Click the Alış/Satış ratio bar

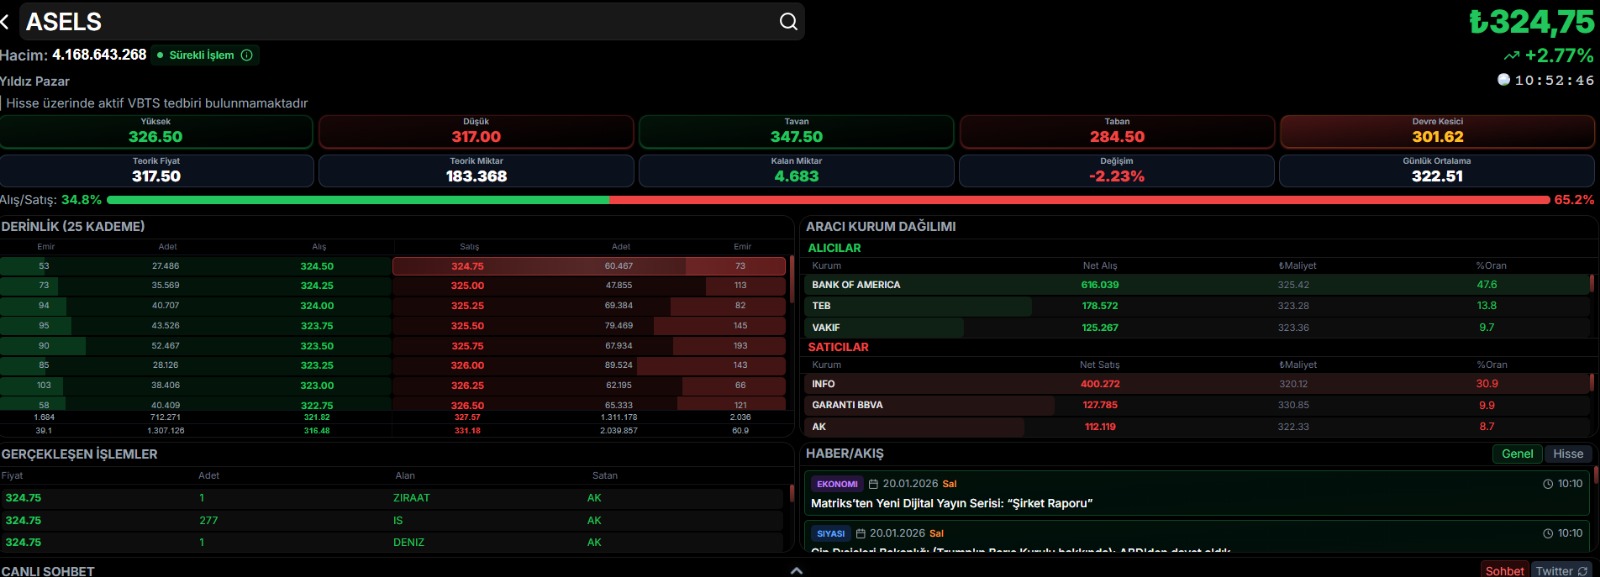coord(828,200)
